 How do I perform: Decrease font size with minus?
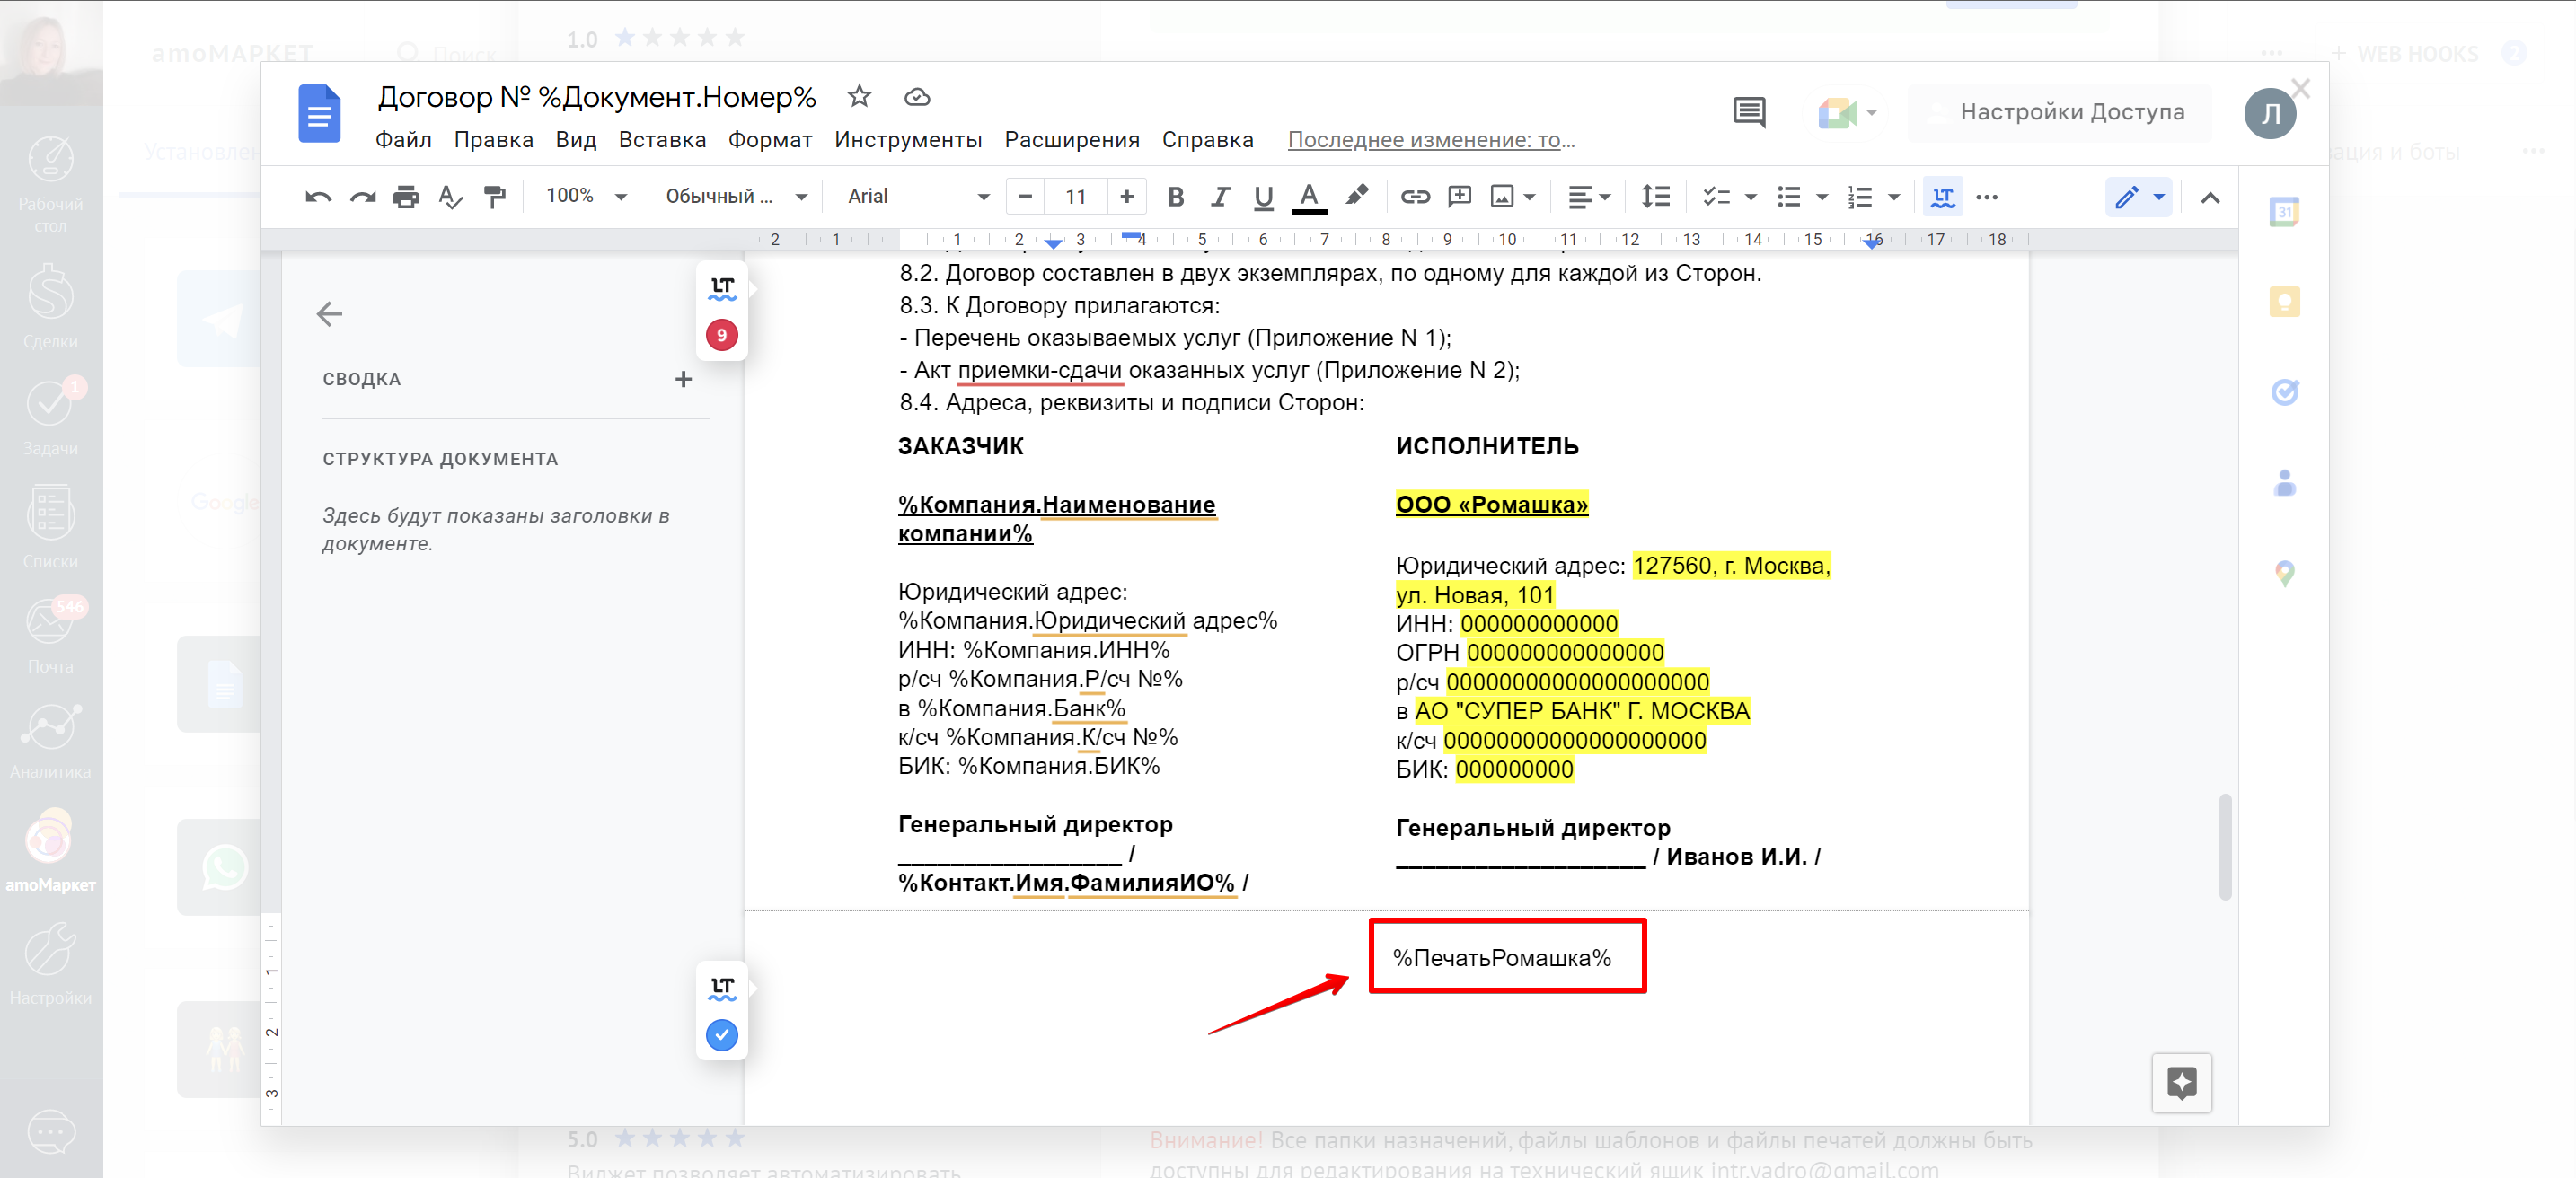click(x=1025, y=196)
